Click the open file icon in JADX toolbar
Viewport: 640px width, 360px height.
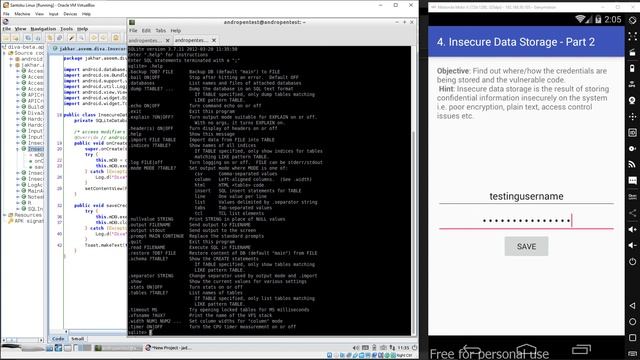click(6, 38)
